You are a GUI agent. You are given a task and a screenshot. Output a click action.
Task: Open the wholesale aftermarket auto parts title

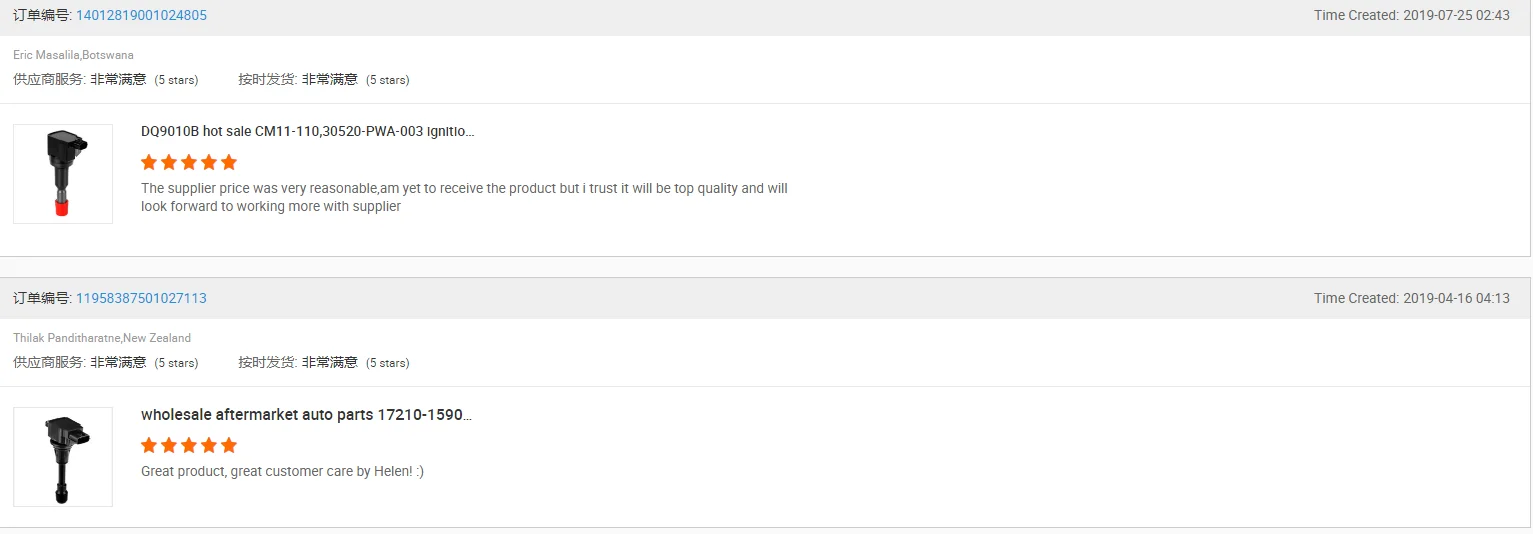coord(306,415)
